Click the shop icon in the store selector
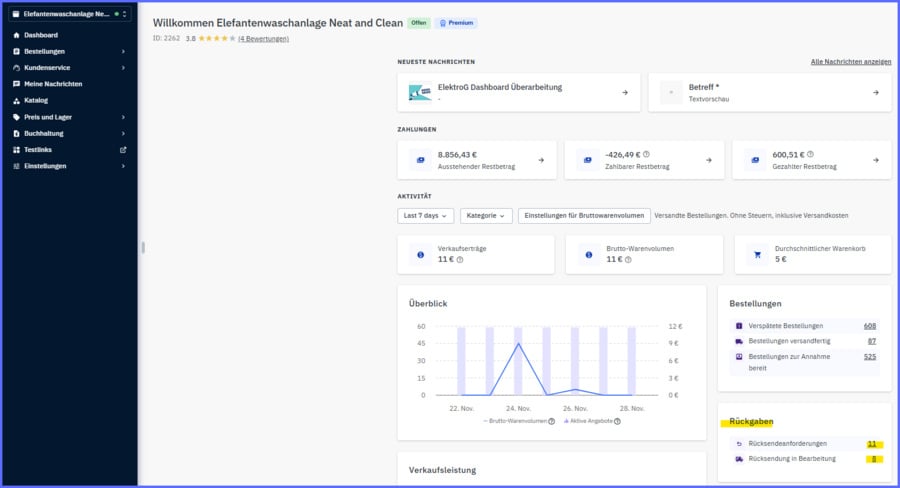The image size is (900, 488). (16, 14)
